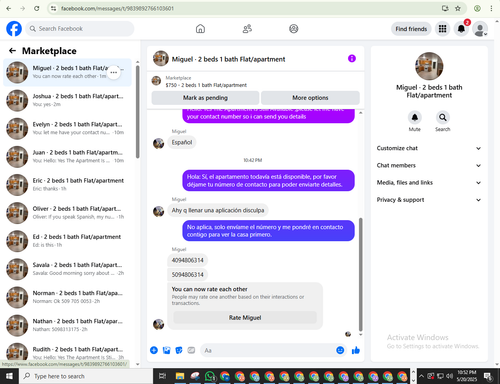This screenshot has width=500, height=384.
Task: Open Joshua's apartment conversation
Action: click(x=67, y=100)
